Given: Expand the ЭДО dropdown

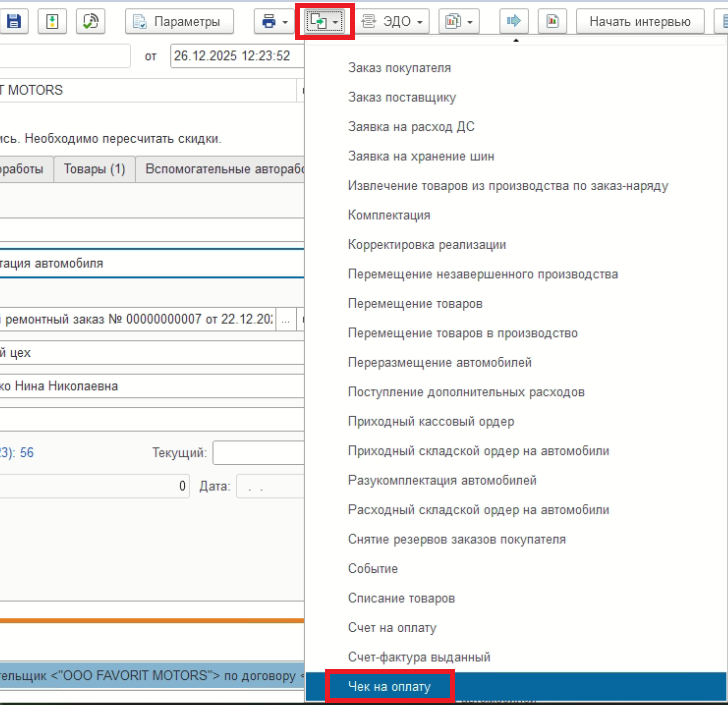Looking at the screenshot, I should [x=392, y=21].
